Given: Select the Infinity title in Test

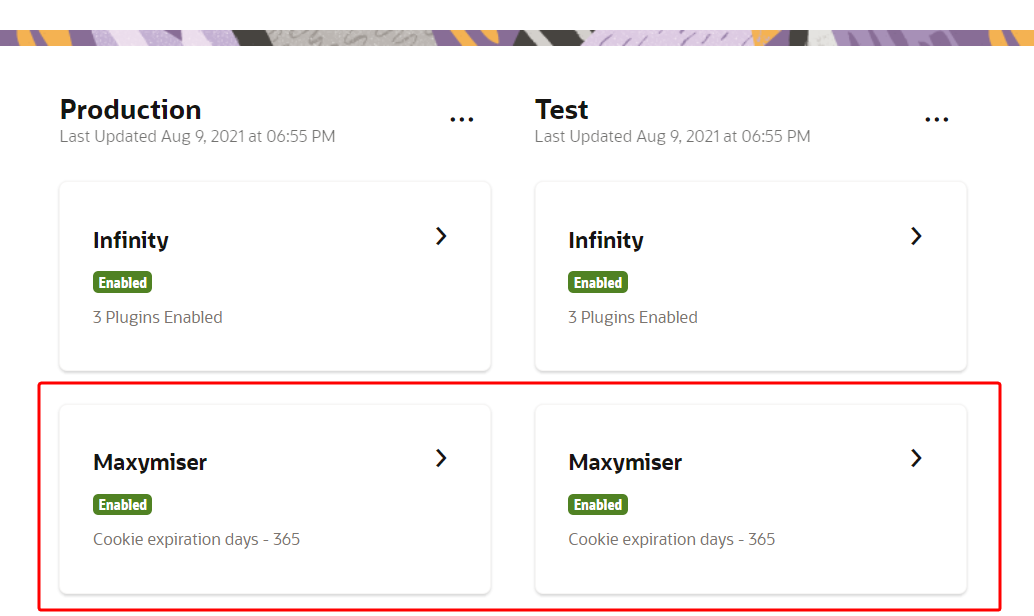Looking at the screenshot, I should pyautogui.click(x=606, y=240).
